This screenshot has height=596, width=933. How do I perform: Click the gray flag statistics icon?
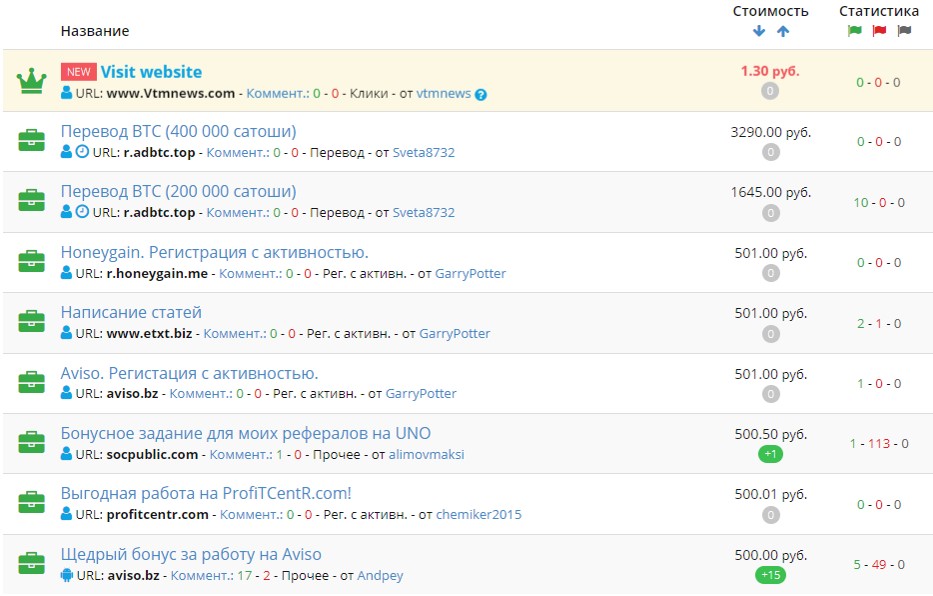coord(904,30)
